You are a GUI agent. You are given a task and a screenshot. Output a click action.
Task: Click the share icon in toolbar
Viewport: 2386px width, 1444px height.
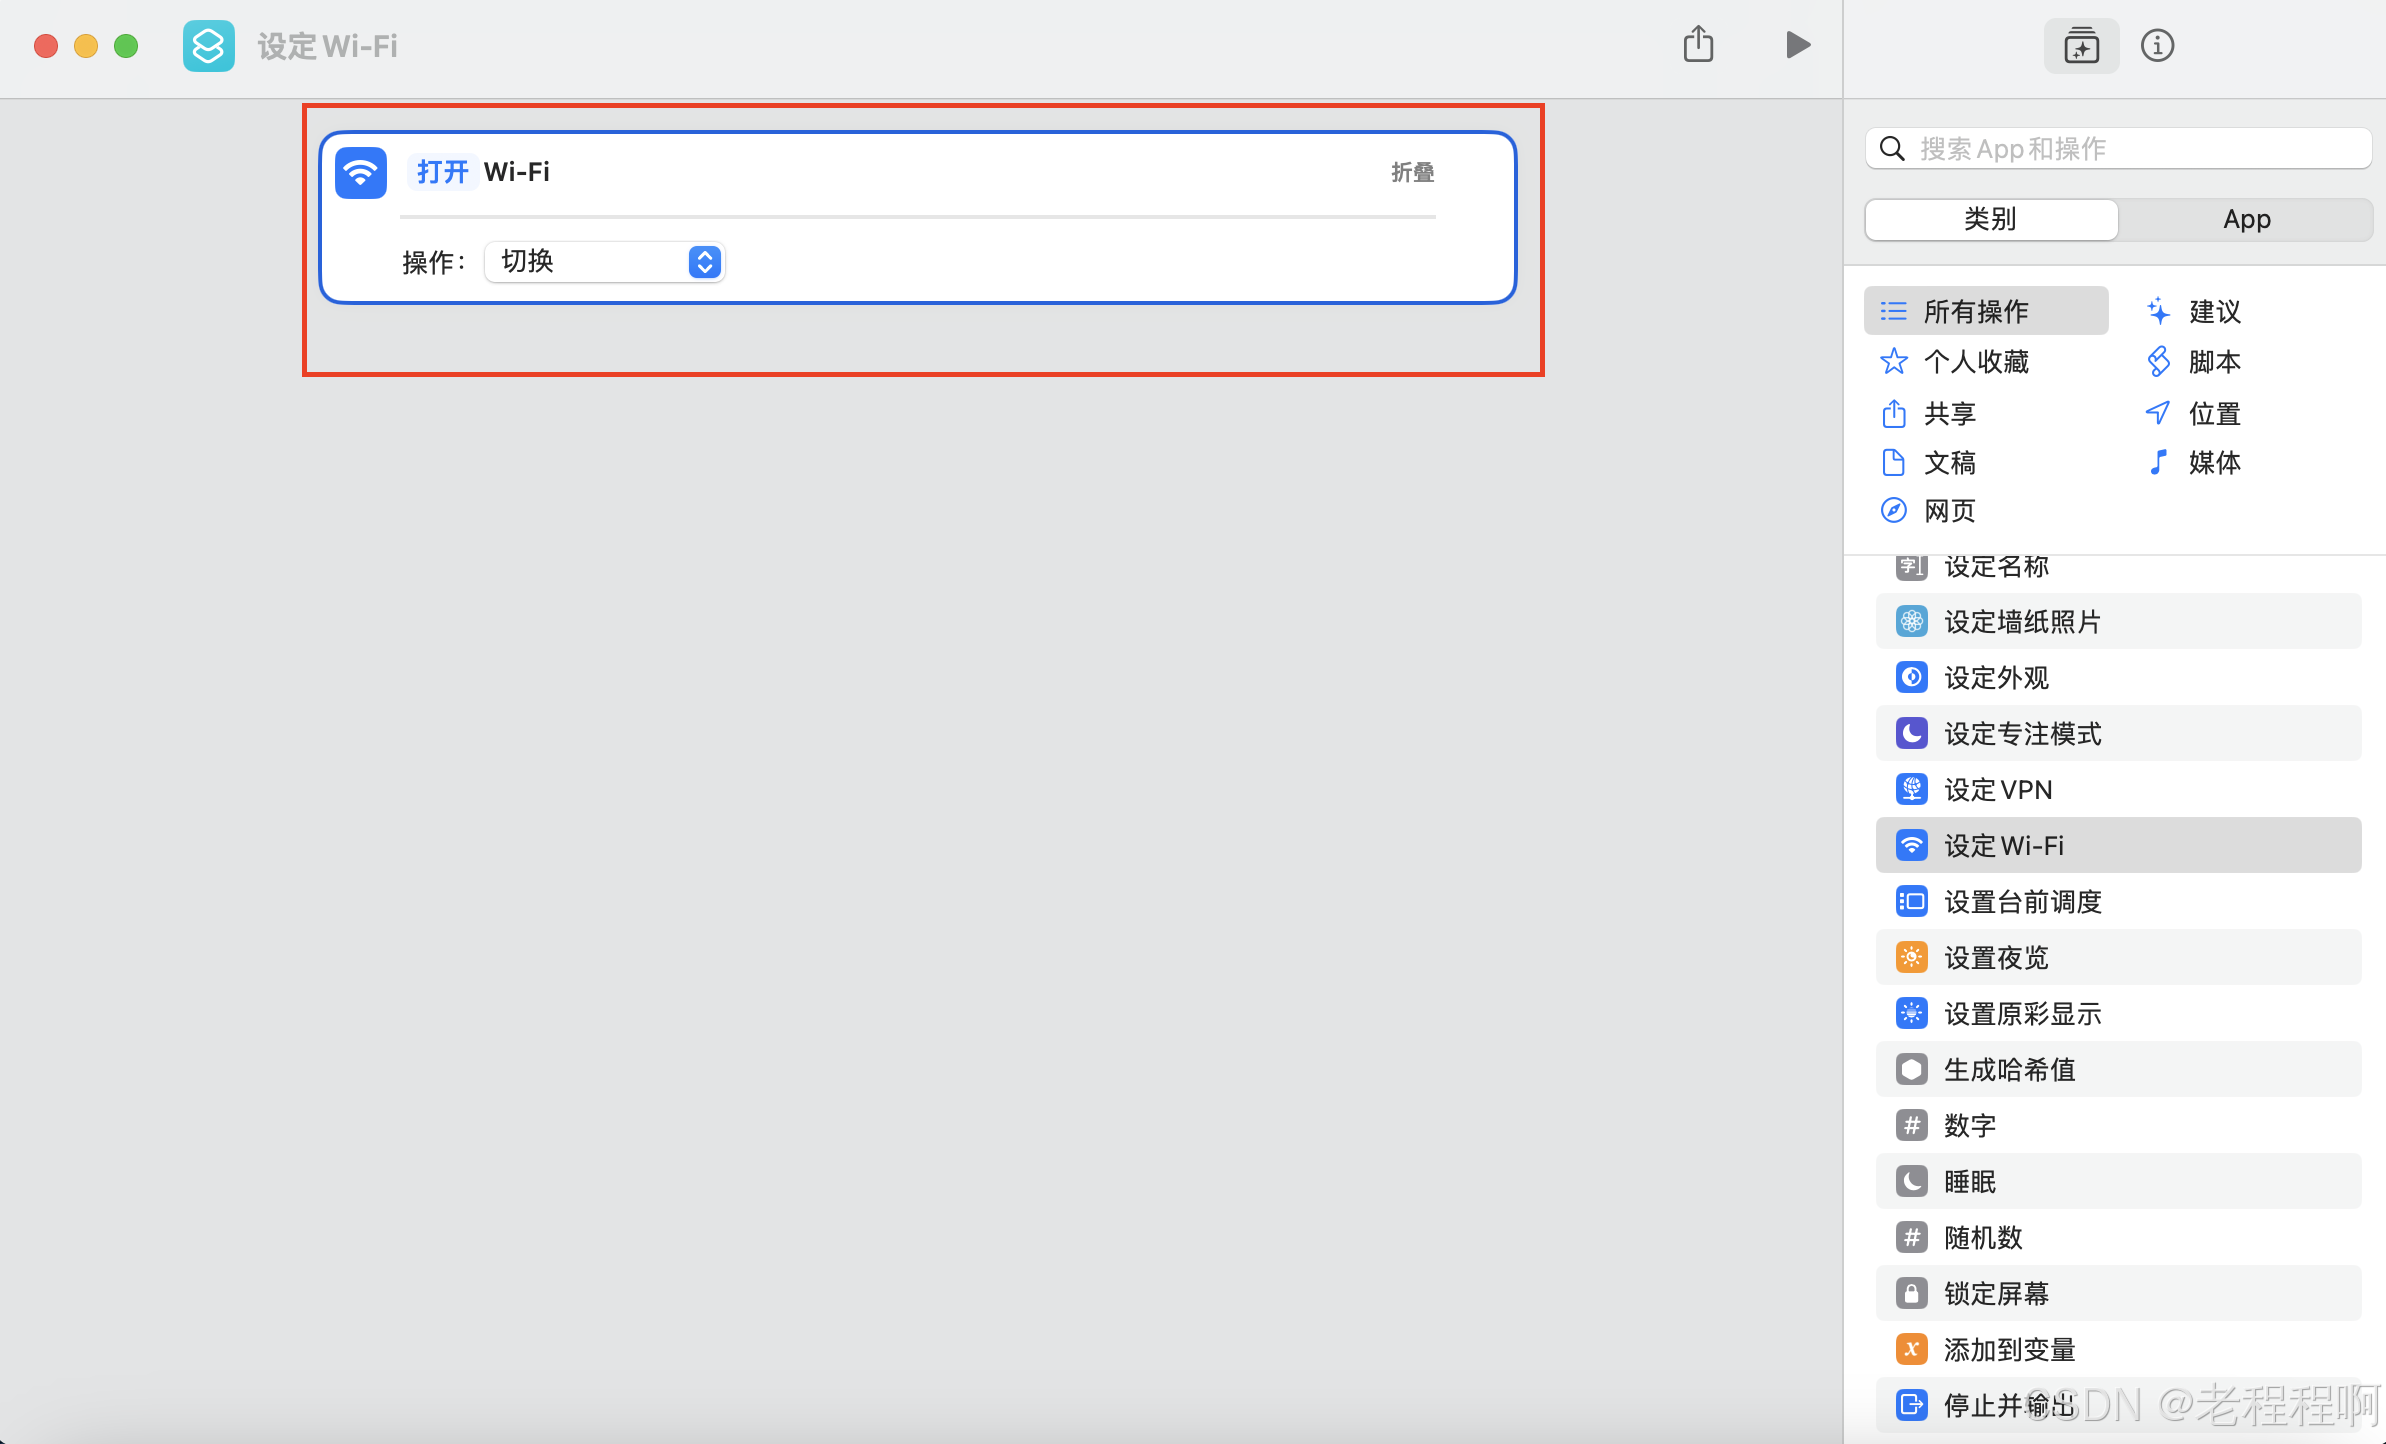click(1698, 45)
